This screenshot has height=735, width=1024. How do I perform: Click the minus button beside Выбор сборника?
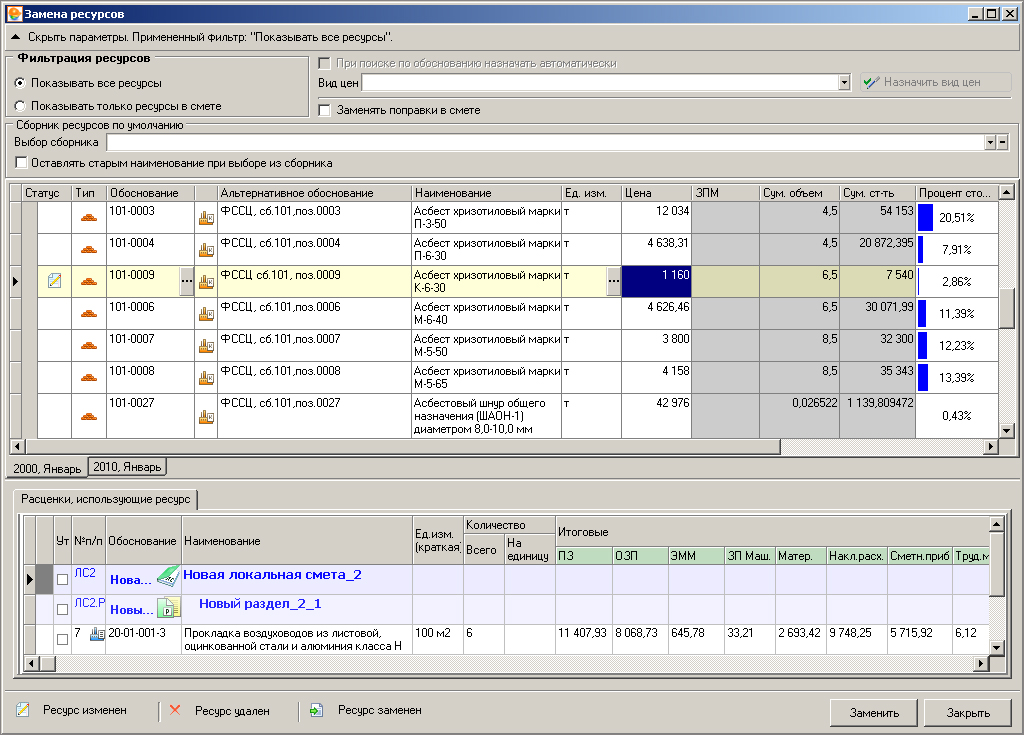click(x=1002, y=142)
